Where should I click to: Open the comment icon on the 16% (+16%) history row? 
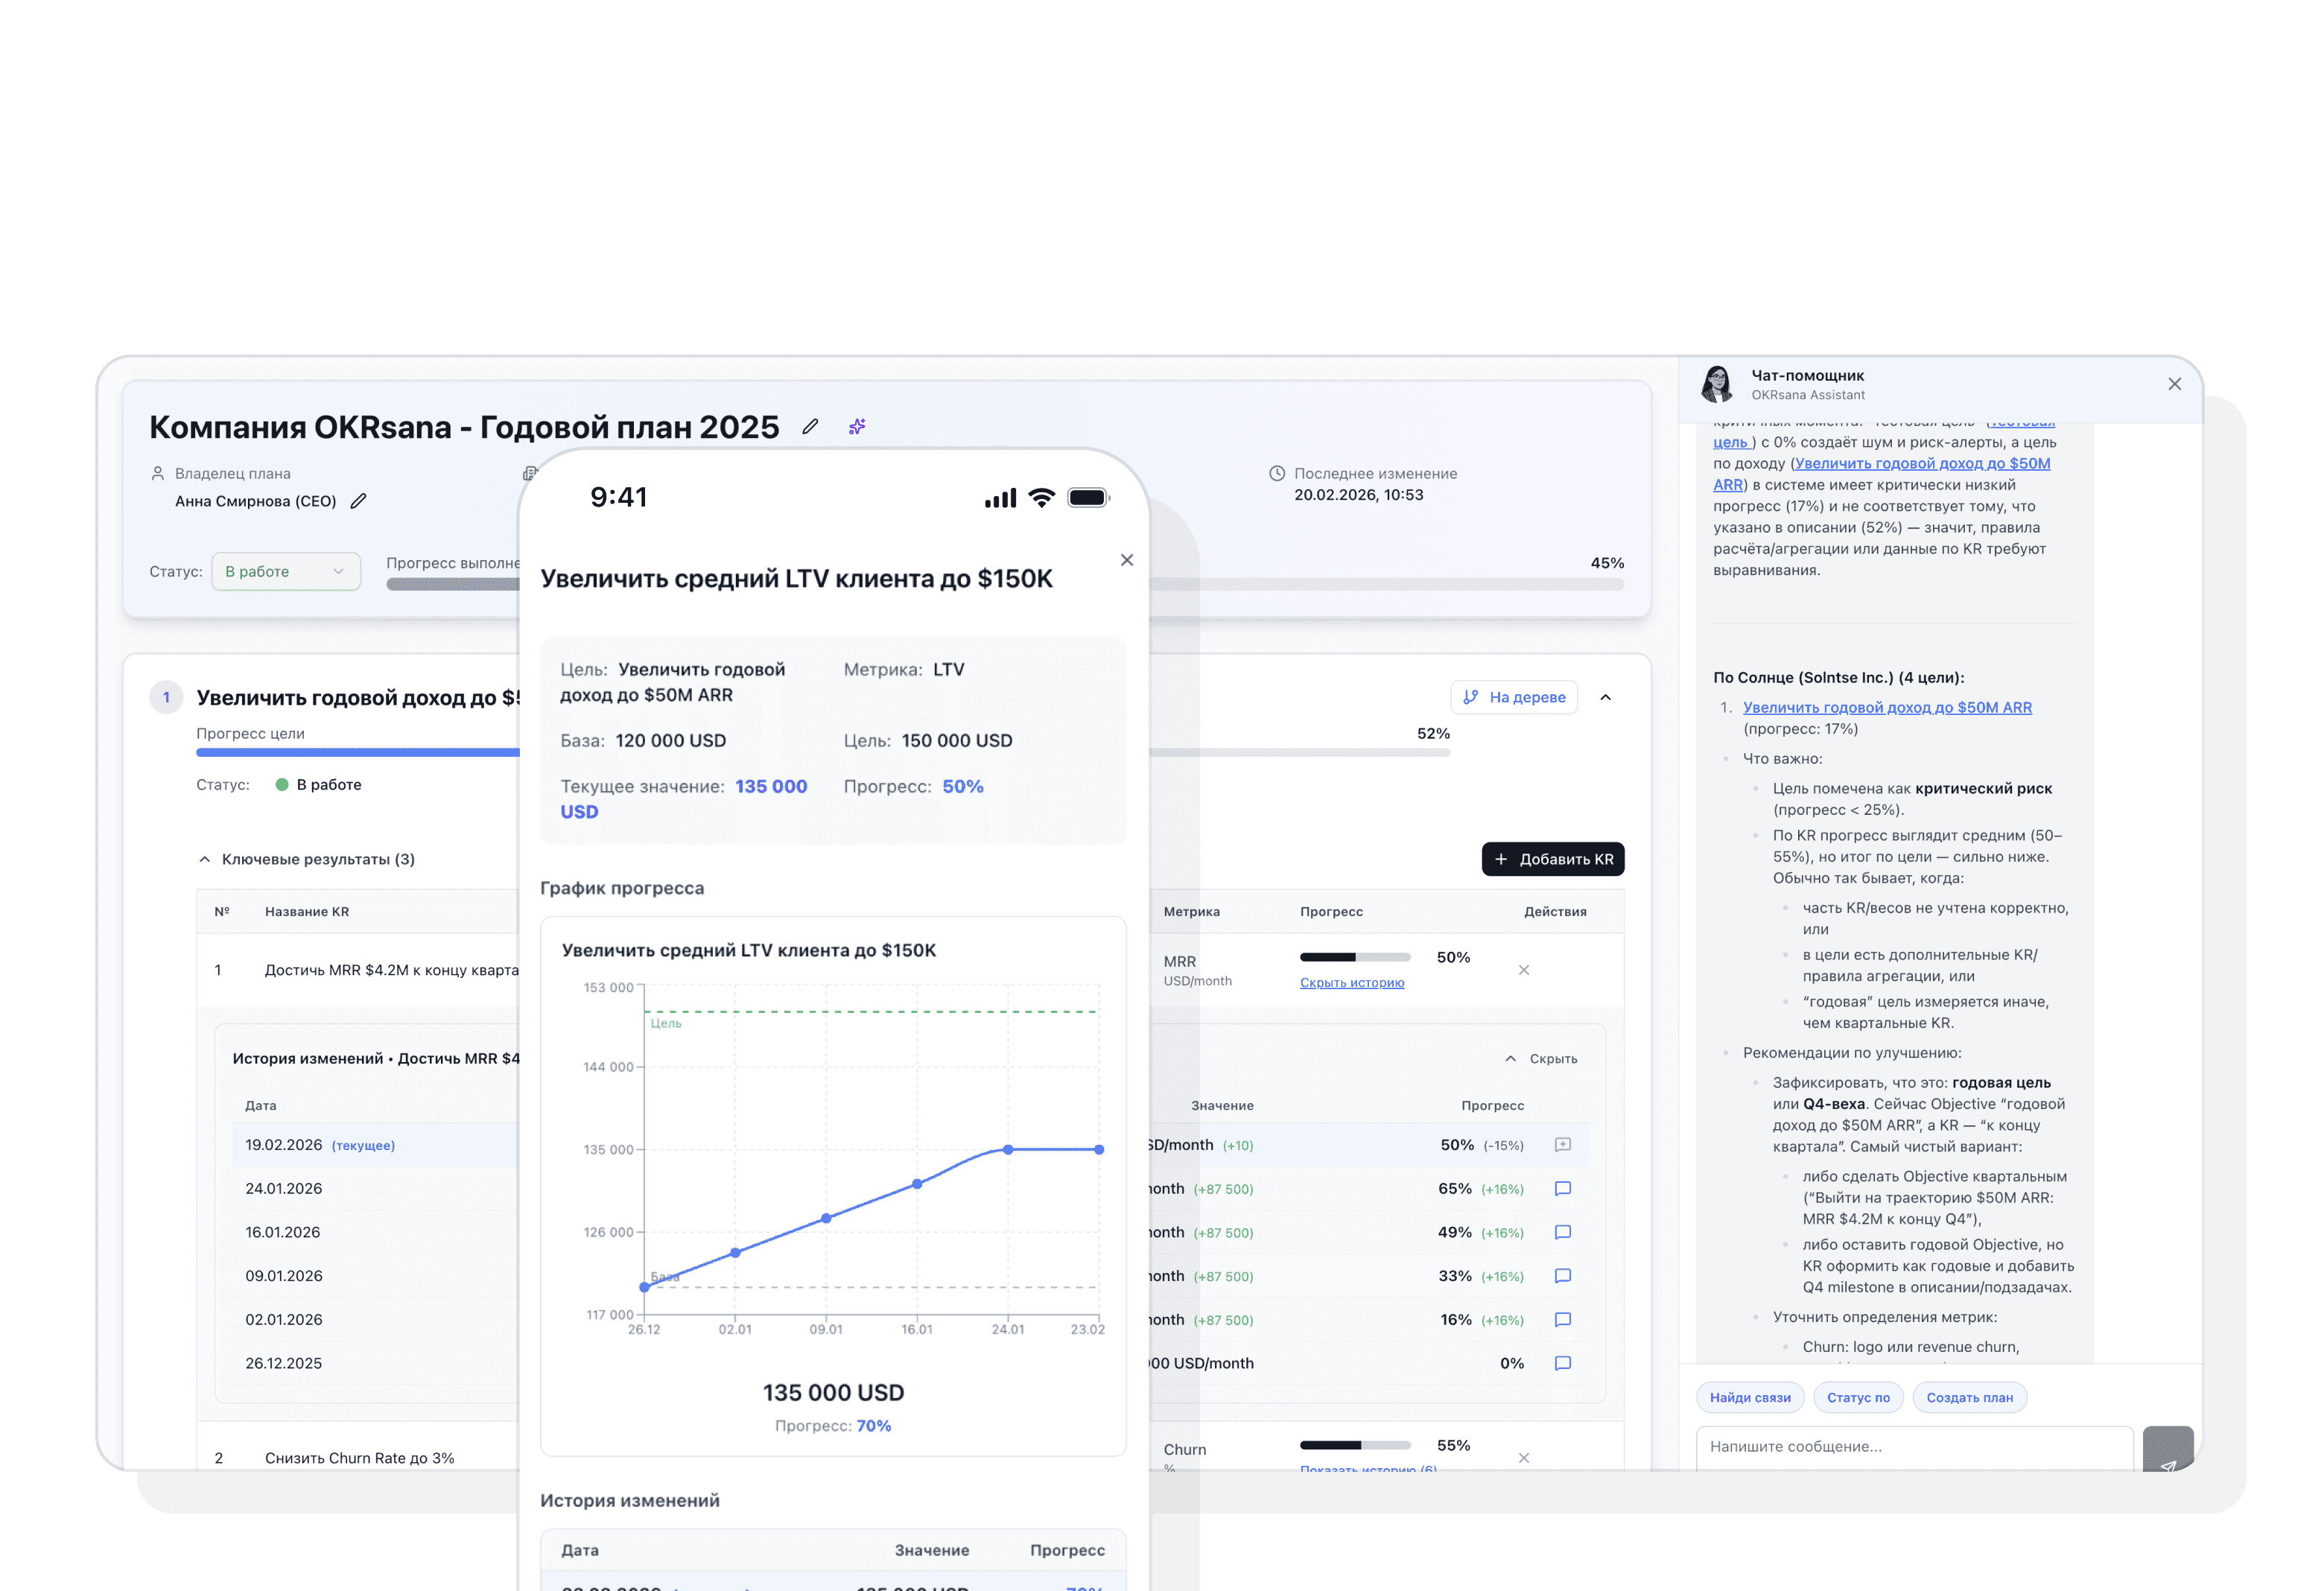pyautogui.click(x=1563, y=1320)
